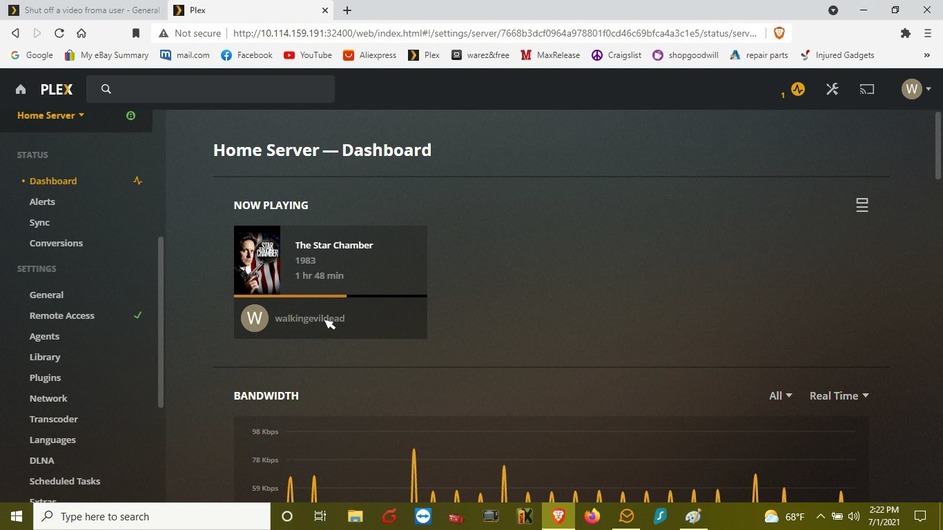Viewport: 943px width, 530px height.
Task: Open Agents settings
Action: (x=45, y=336)
